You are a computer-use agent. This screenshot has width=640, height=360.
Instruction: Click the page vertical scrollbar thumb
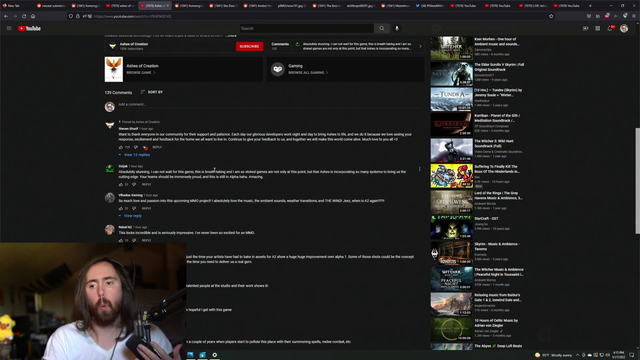tap(637, 181)
